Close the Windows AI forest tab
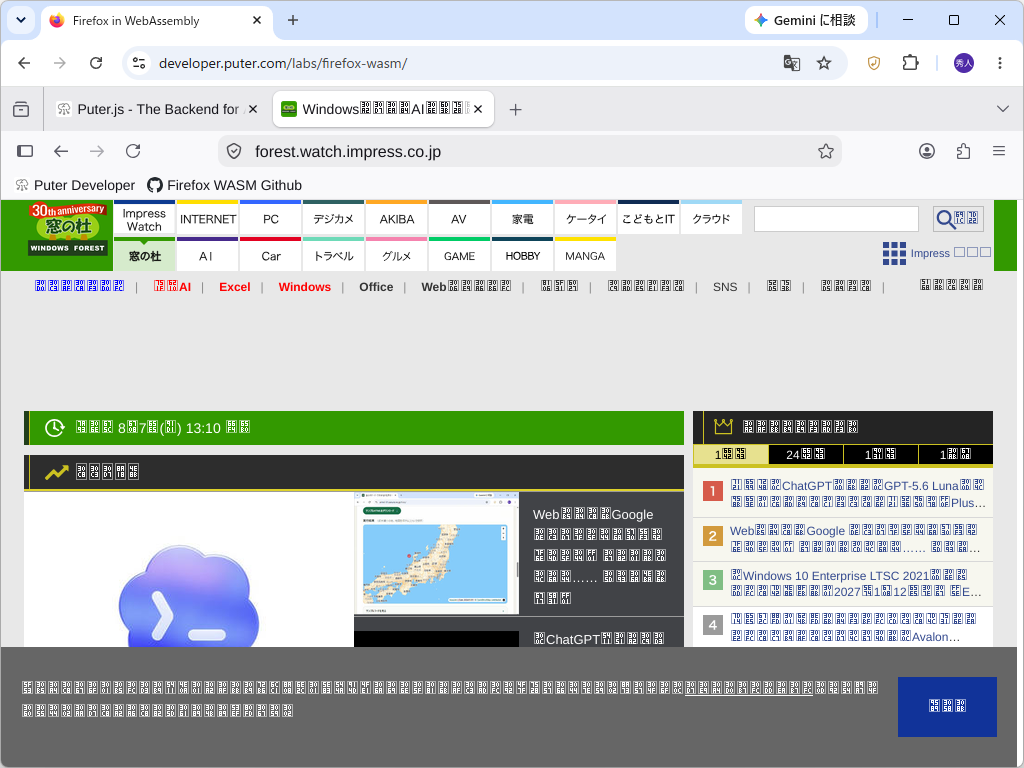This screenshot has width=1024, height=768. pos(478,109)
